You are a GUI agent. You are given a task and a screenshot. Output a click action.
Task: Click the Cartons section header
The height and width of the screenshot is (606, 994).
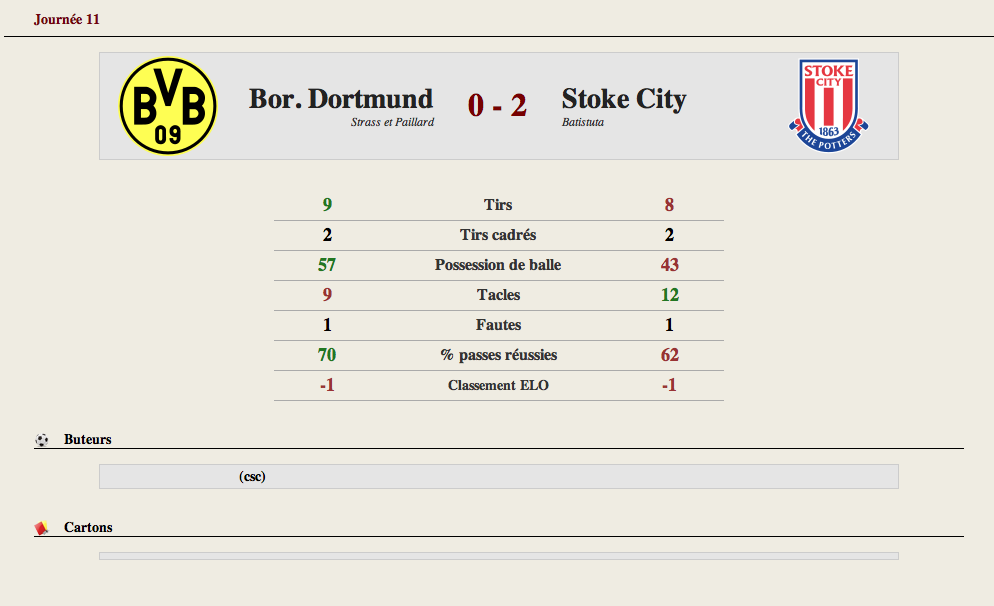(x=88, y=527)
